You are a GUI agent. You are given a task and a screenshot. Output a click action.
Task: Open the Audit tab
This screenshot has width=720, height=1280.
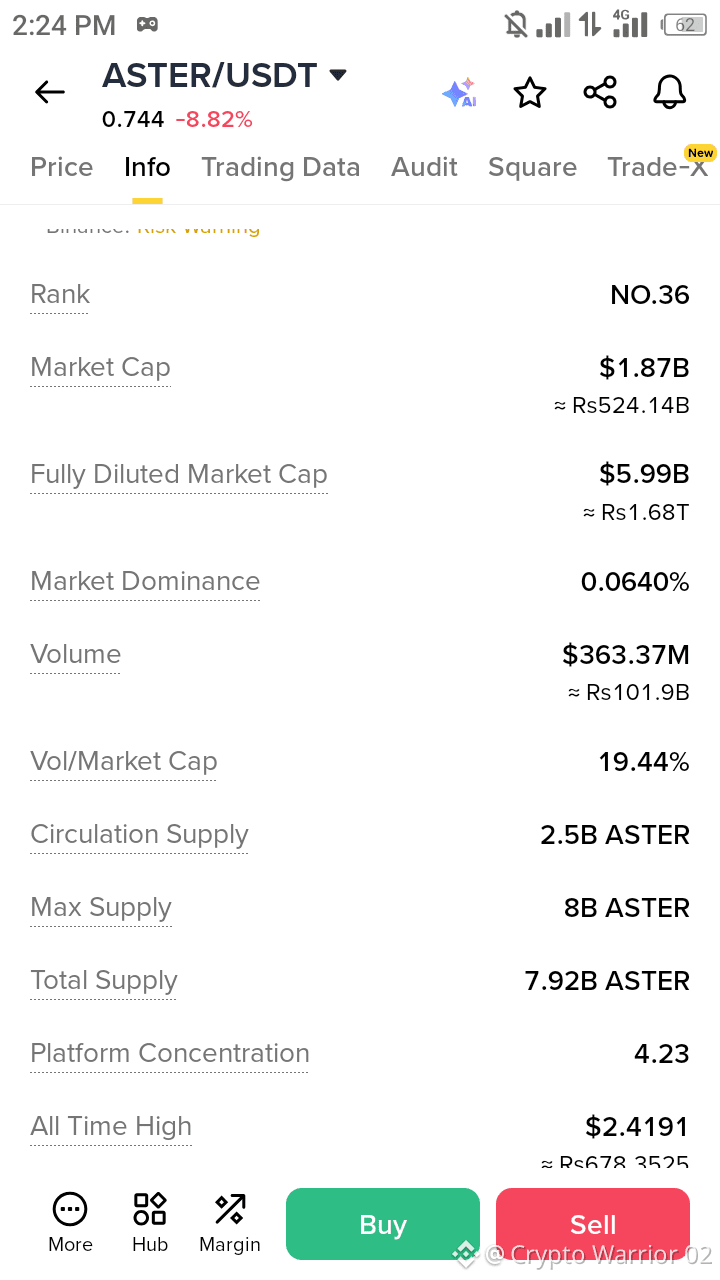[424, 167]
